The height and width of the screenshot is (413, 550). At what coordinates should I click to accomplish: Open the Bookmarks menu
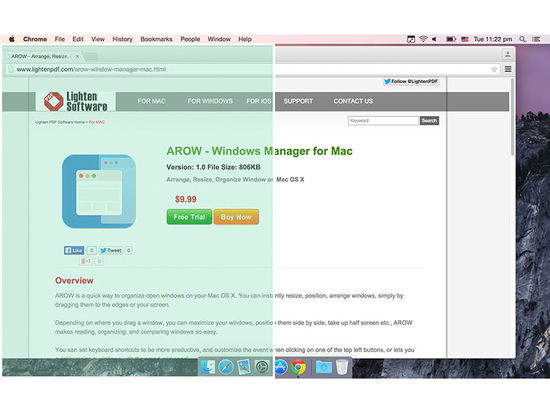pos(156,39)
